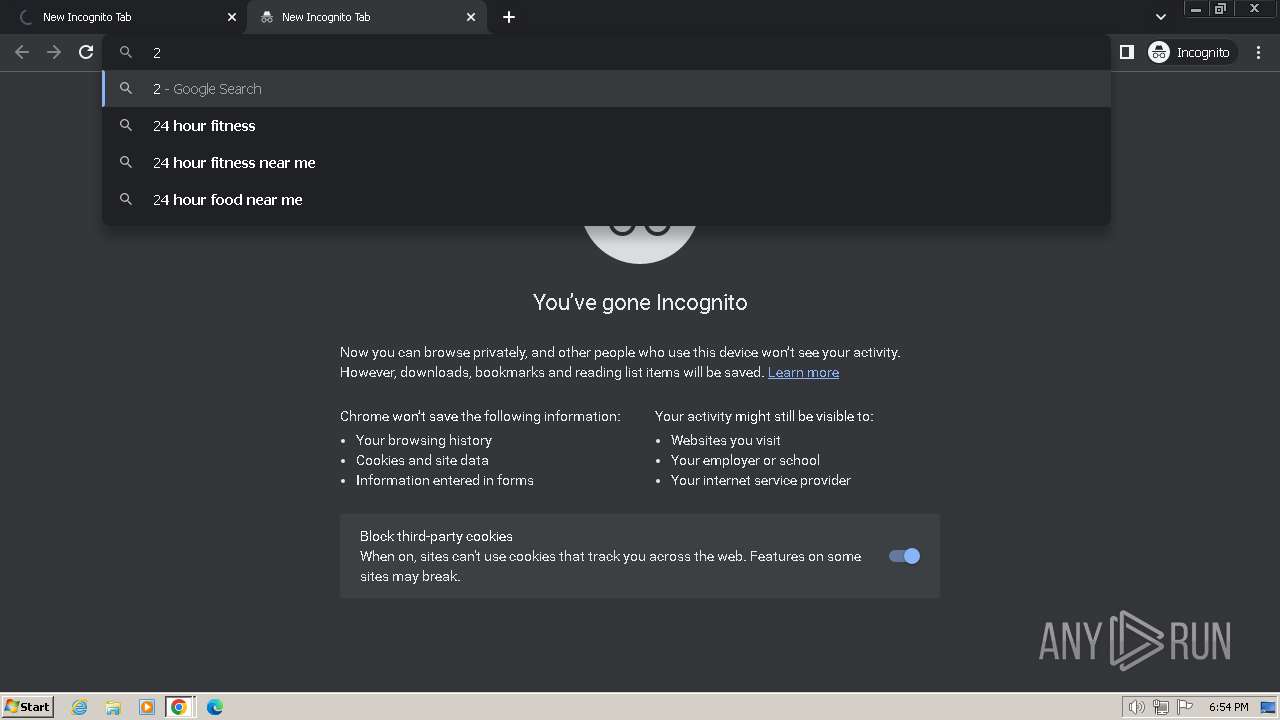Open the Windows Start button
The width and height of the screenshot is (1280, 720).
point(28,706)
